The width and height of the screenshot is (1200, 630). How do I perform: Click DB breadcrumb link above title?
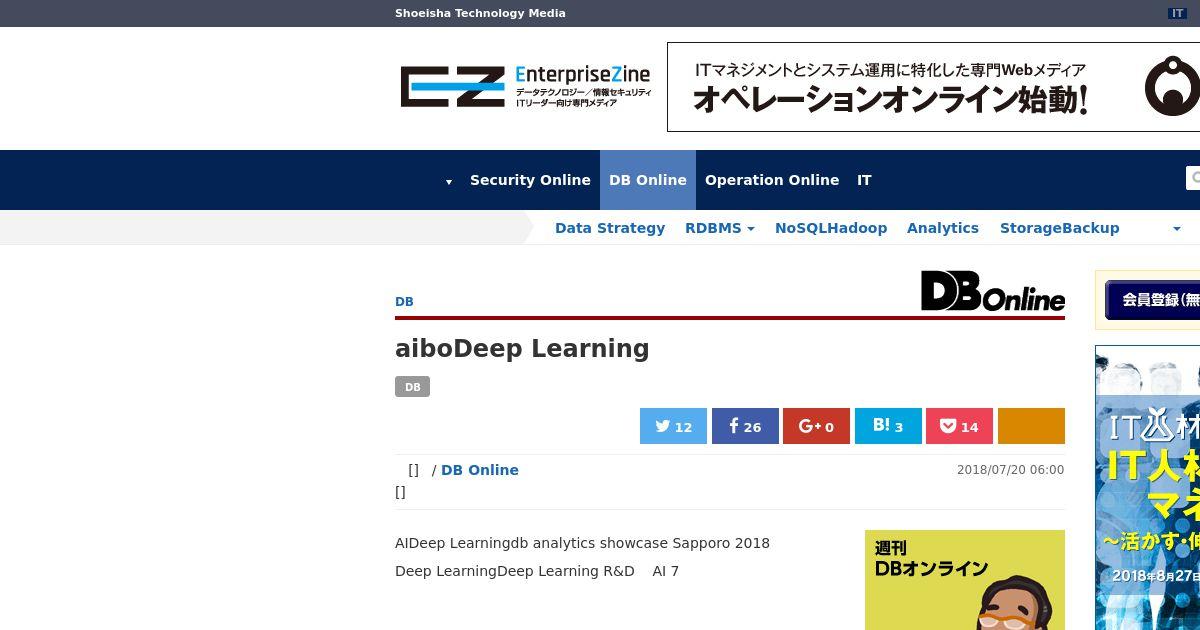coord(404,302)
